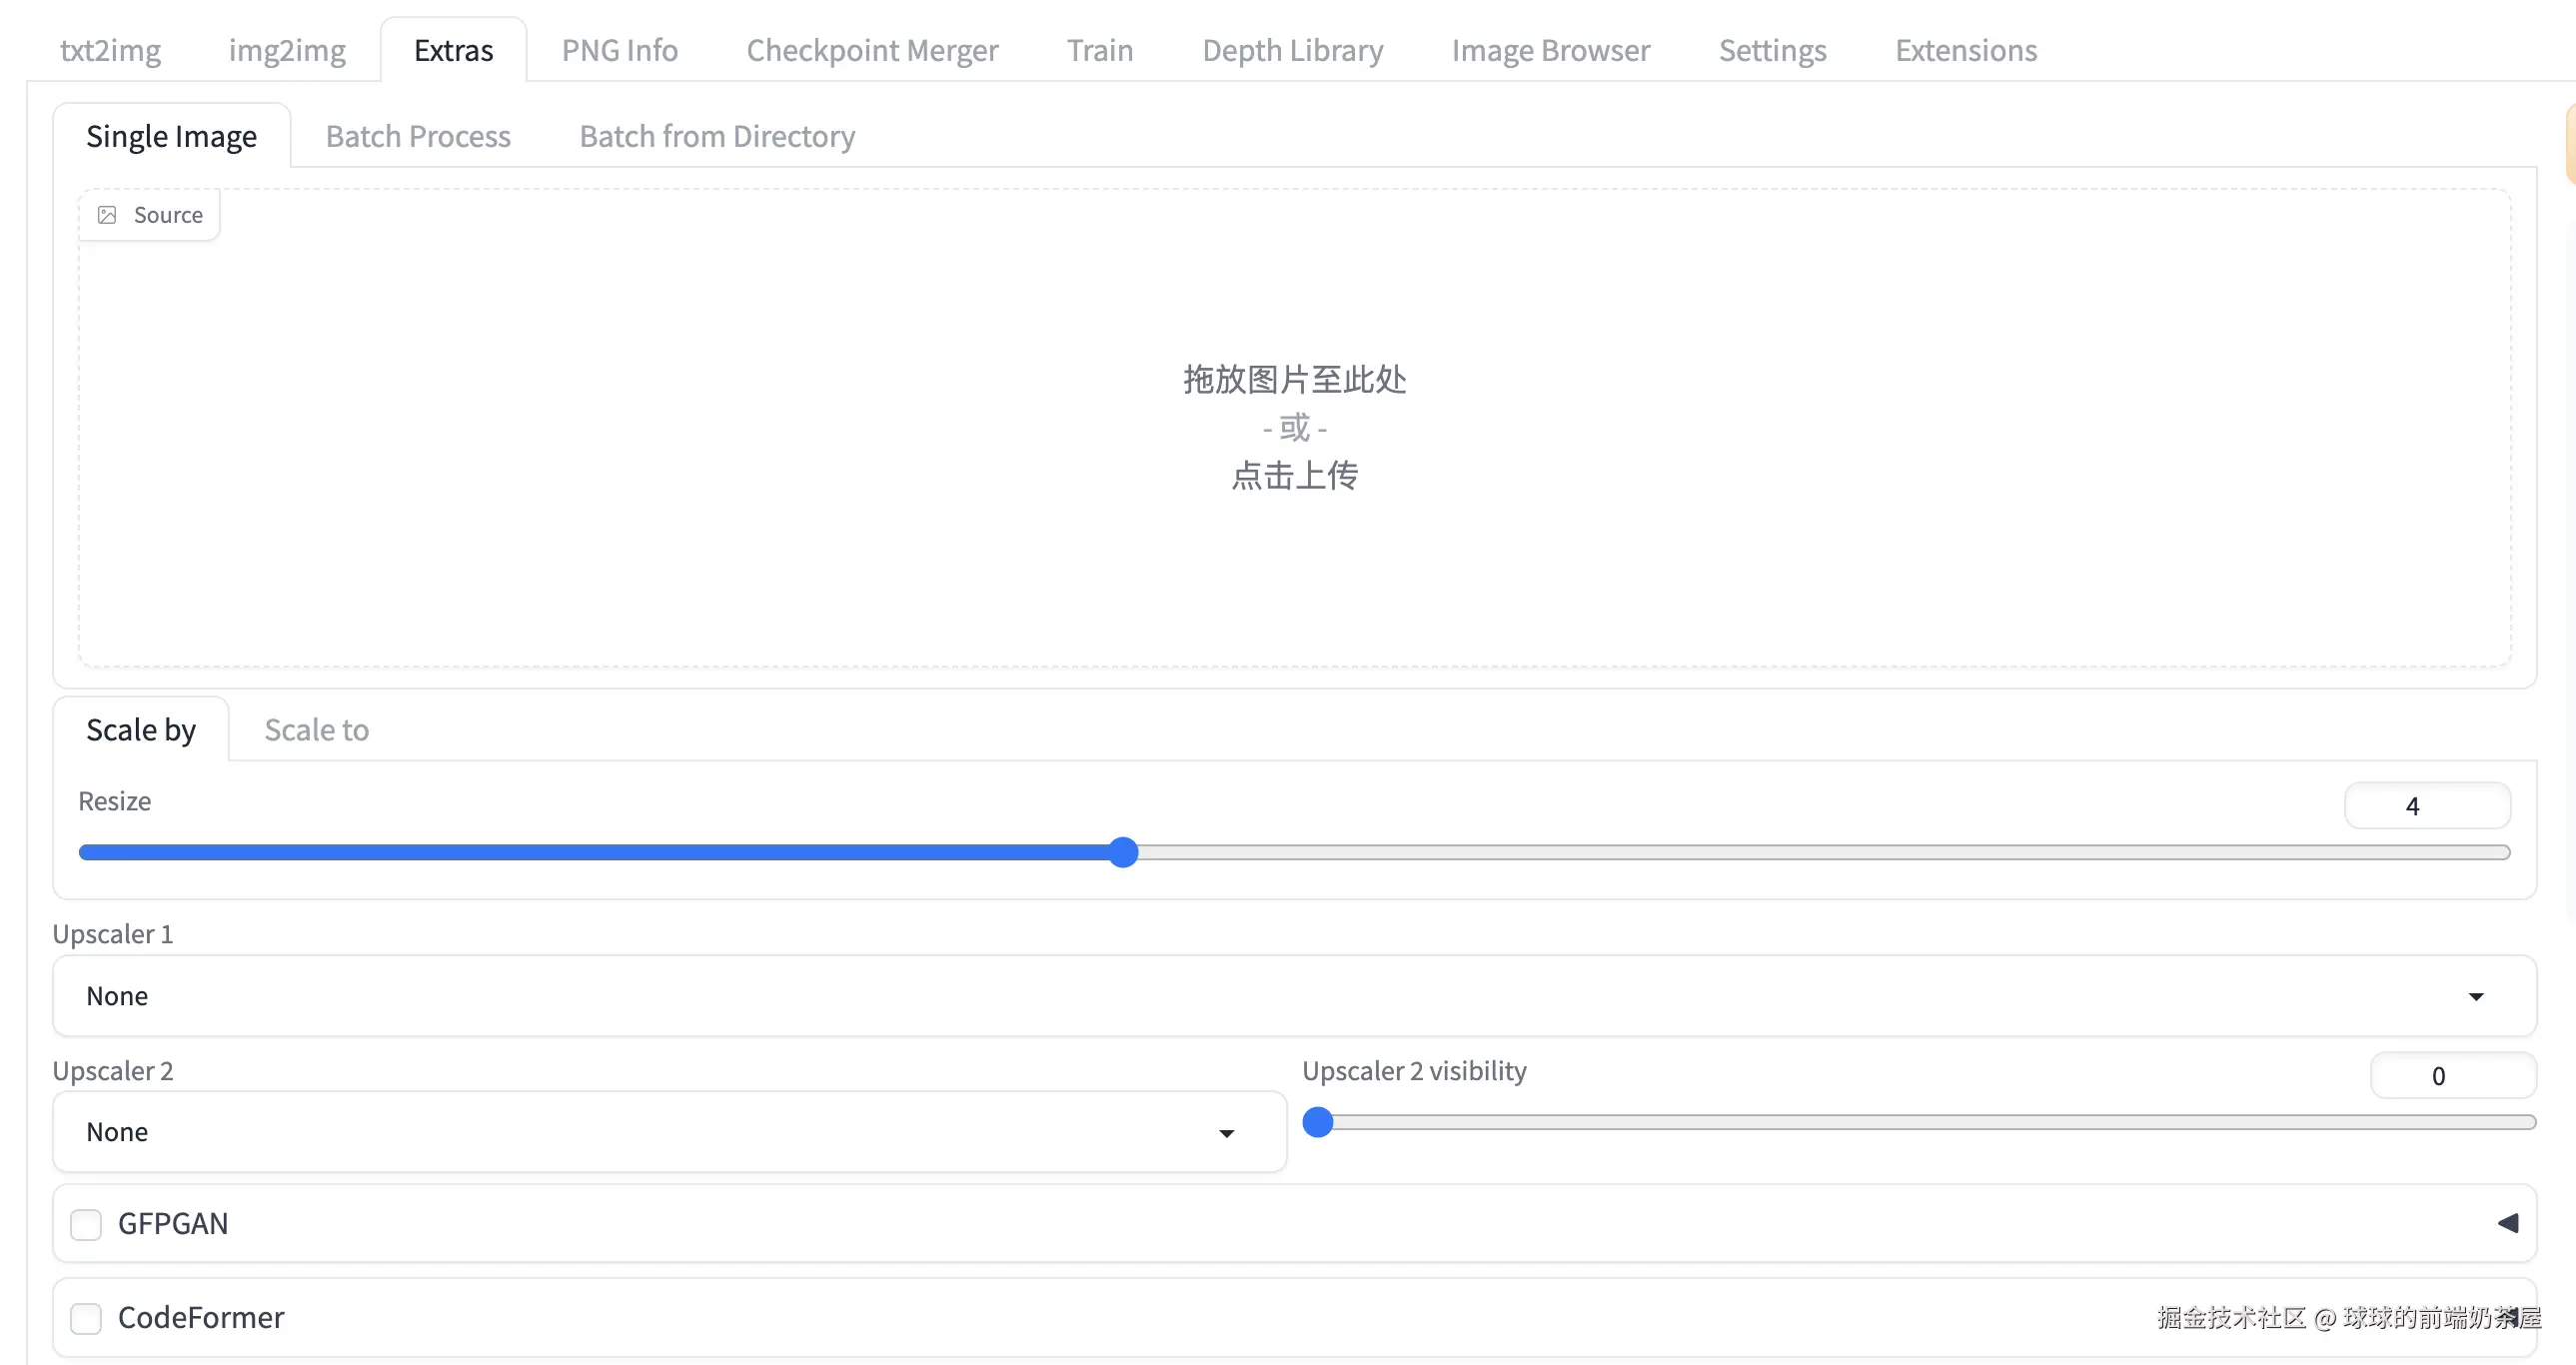This screenshot has height=1365, width=2576.
Task: Select the Batch Process tab
Action: 418,136
